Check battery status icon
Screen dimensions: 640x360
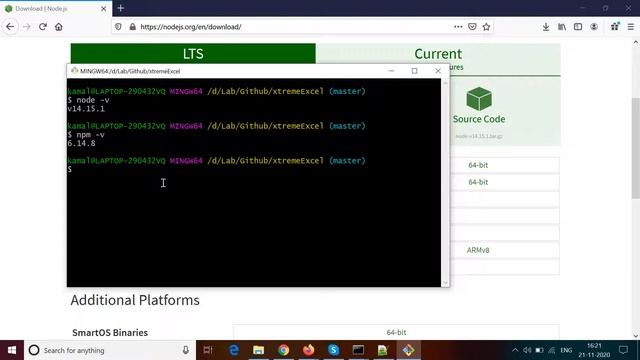539,350
